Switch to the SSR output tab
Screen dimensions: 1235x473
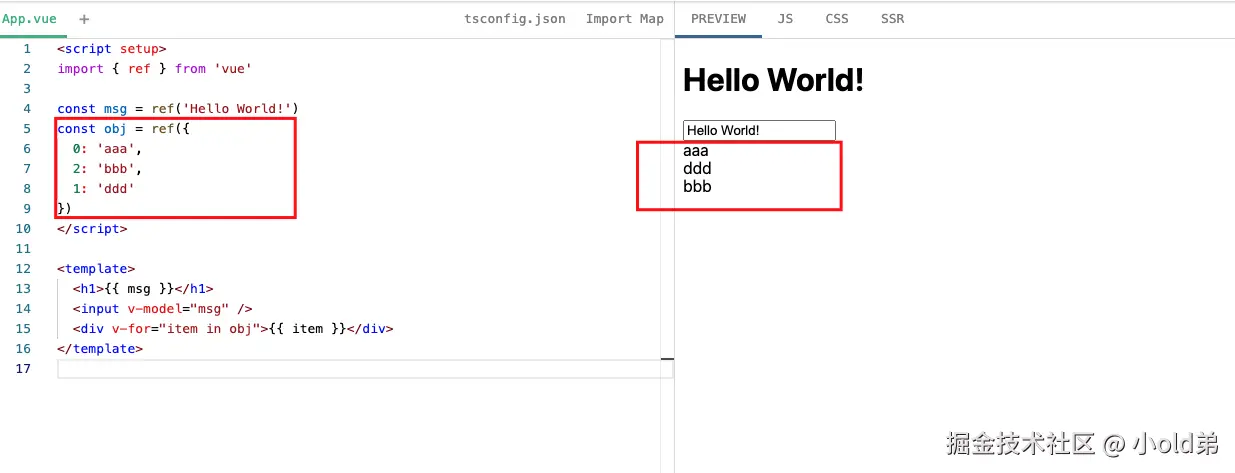pos(892,19)
